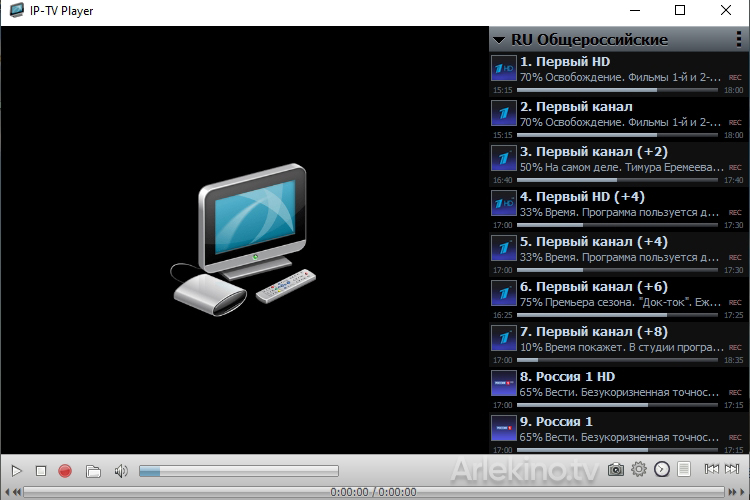Image resolution: width=750 pixels, height=500 pixels.
Task: Adjust the volume slider in the toolbar
Action: 239,471
